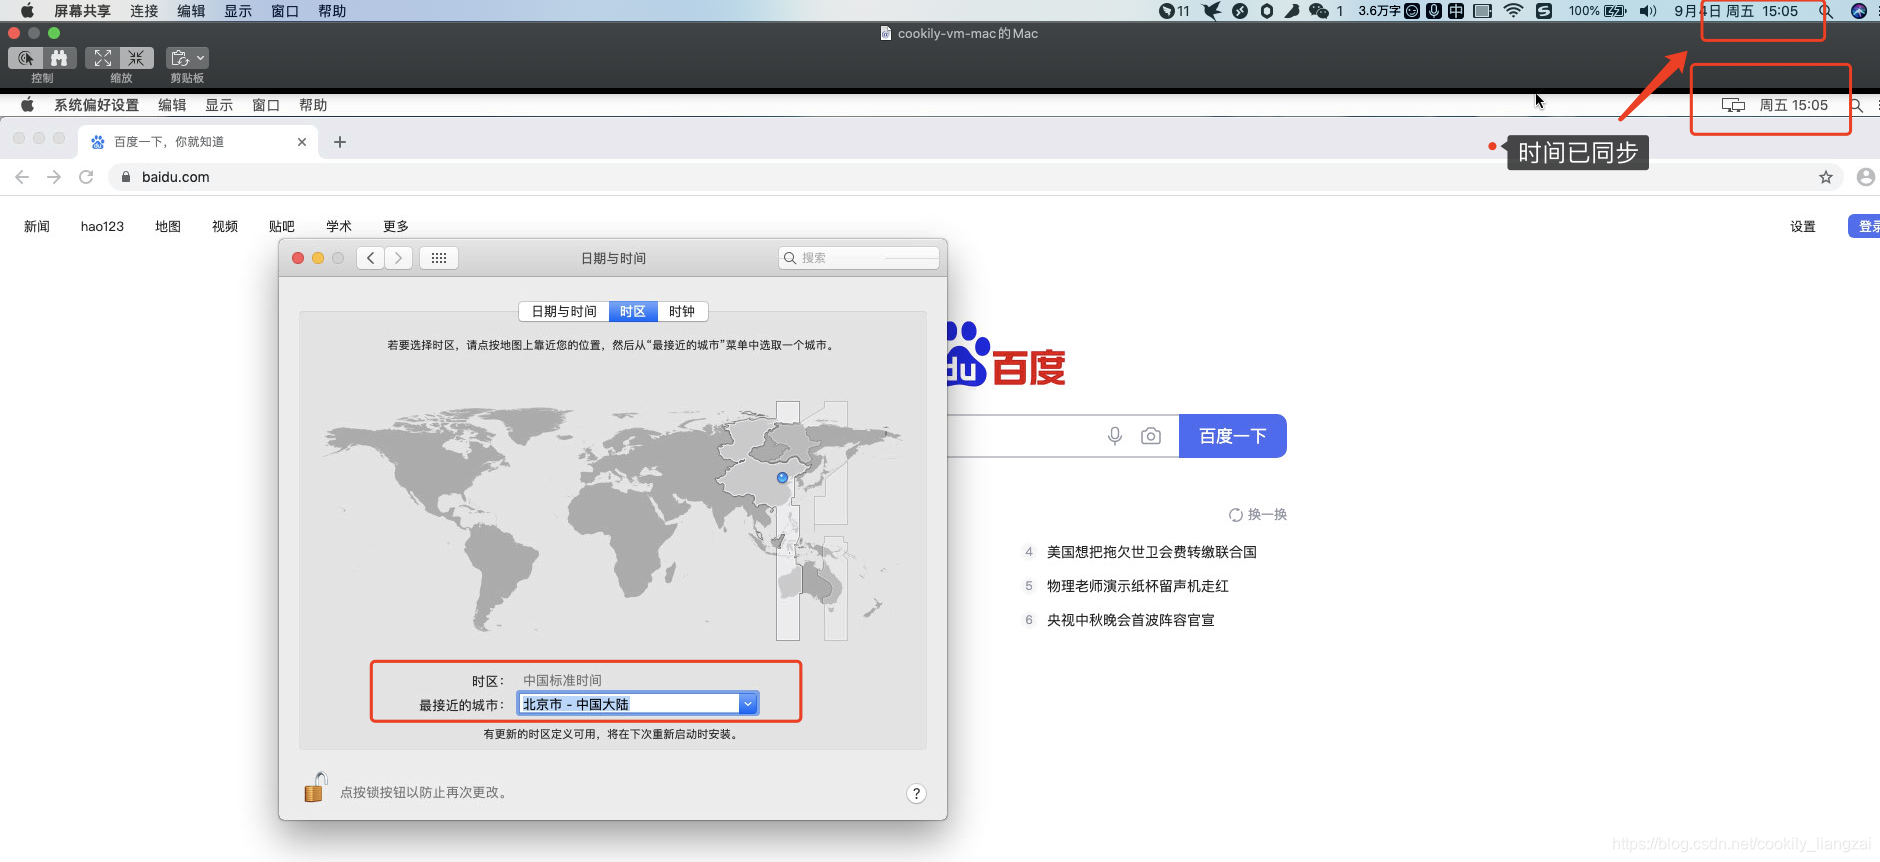Open the hao123 link
Image resolution: width=1880 pixels, height=862 pixels.
[102, 226]
